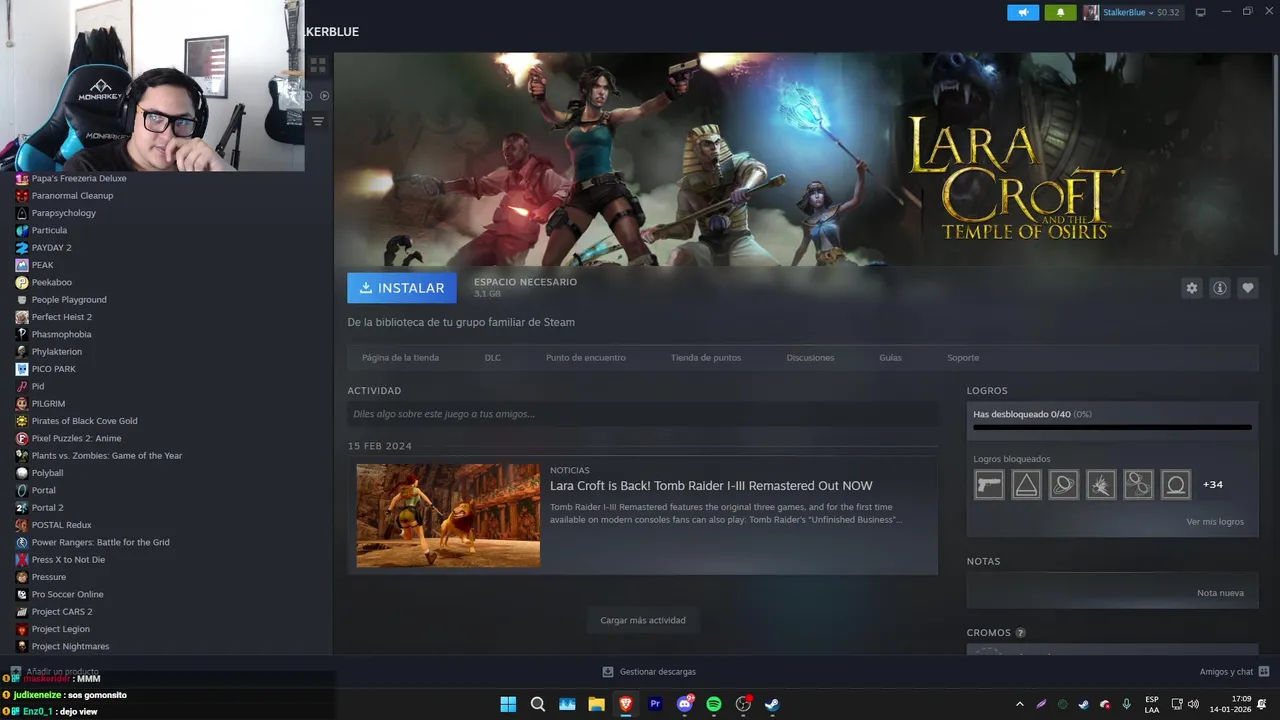Image resolution: width=1280 pixels, height=720 pixels.
Task: Show the +34 more locked achievements
Action: click(1213, 485)
